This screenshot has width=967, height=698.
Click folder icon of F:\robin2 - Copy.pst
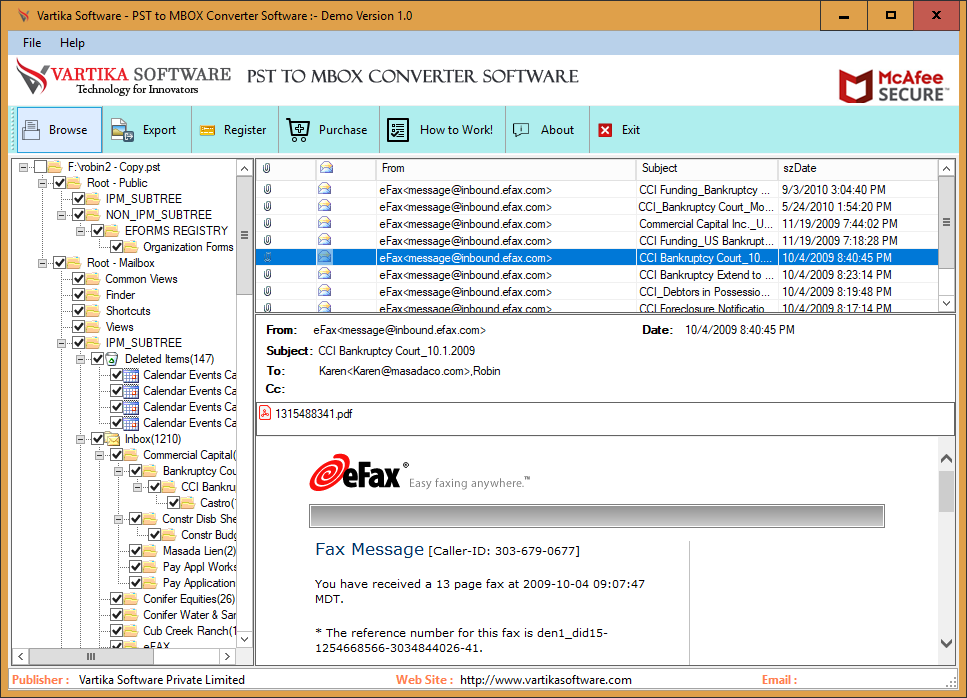click(x=55, y=166)
